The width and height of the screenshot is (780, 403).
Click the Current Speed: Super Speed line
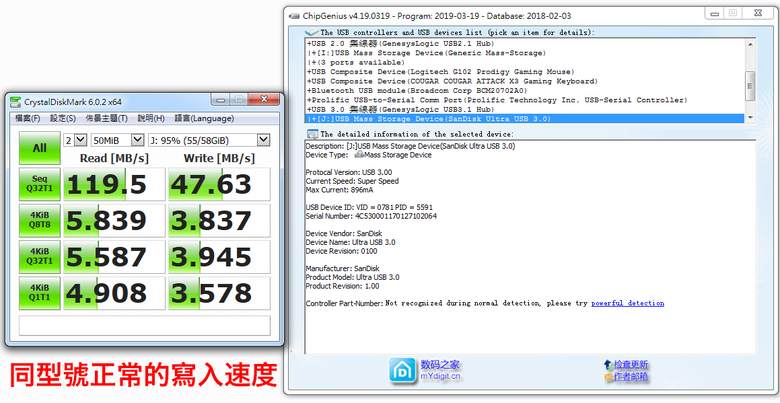point(352,181)
